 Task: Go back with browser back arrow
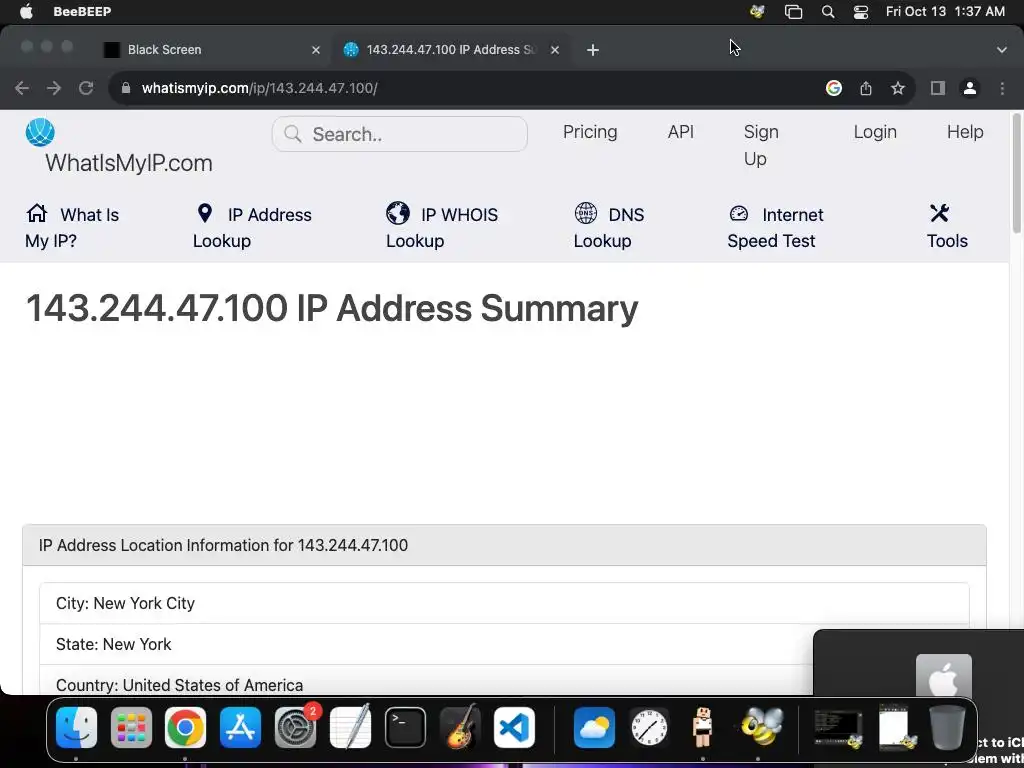pos(22,88)
